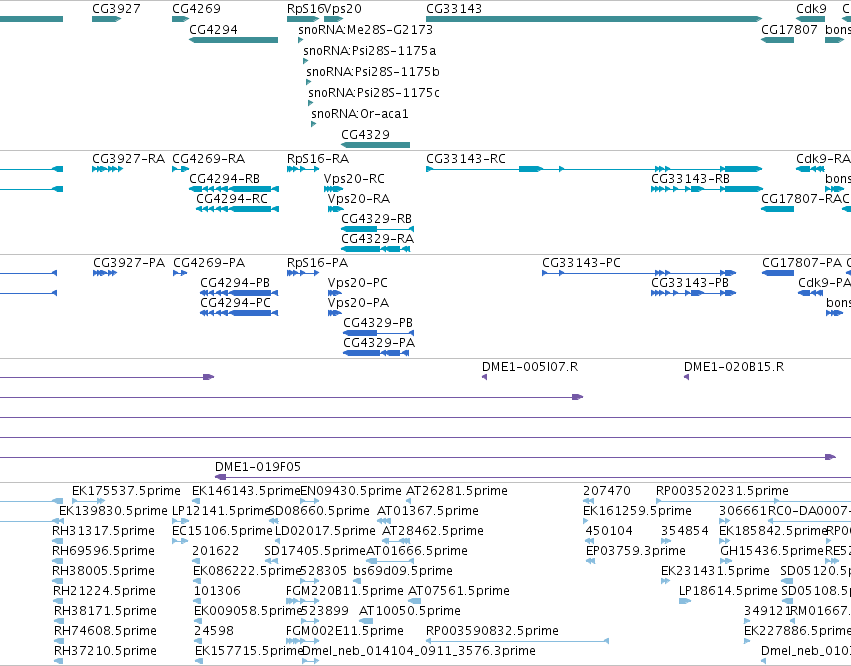Click AT01367.5prime EST label
Viewport: 851px width, 666px height.
428,511
